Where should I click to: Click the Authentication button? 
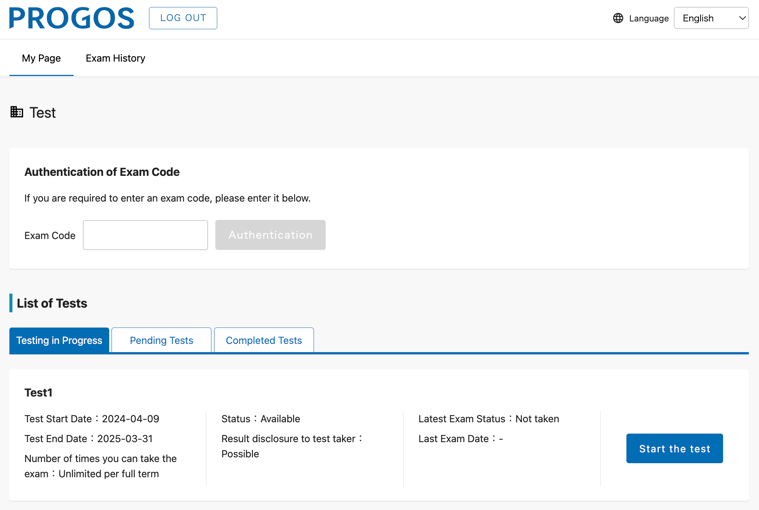point(270,235)
